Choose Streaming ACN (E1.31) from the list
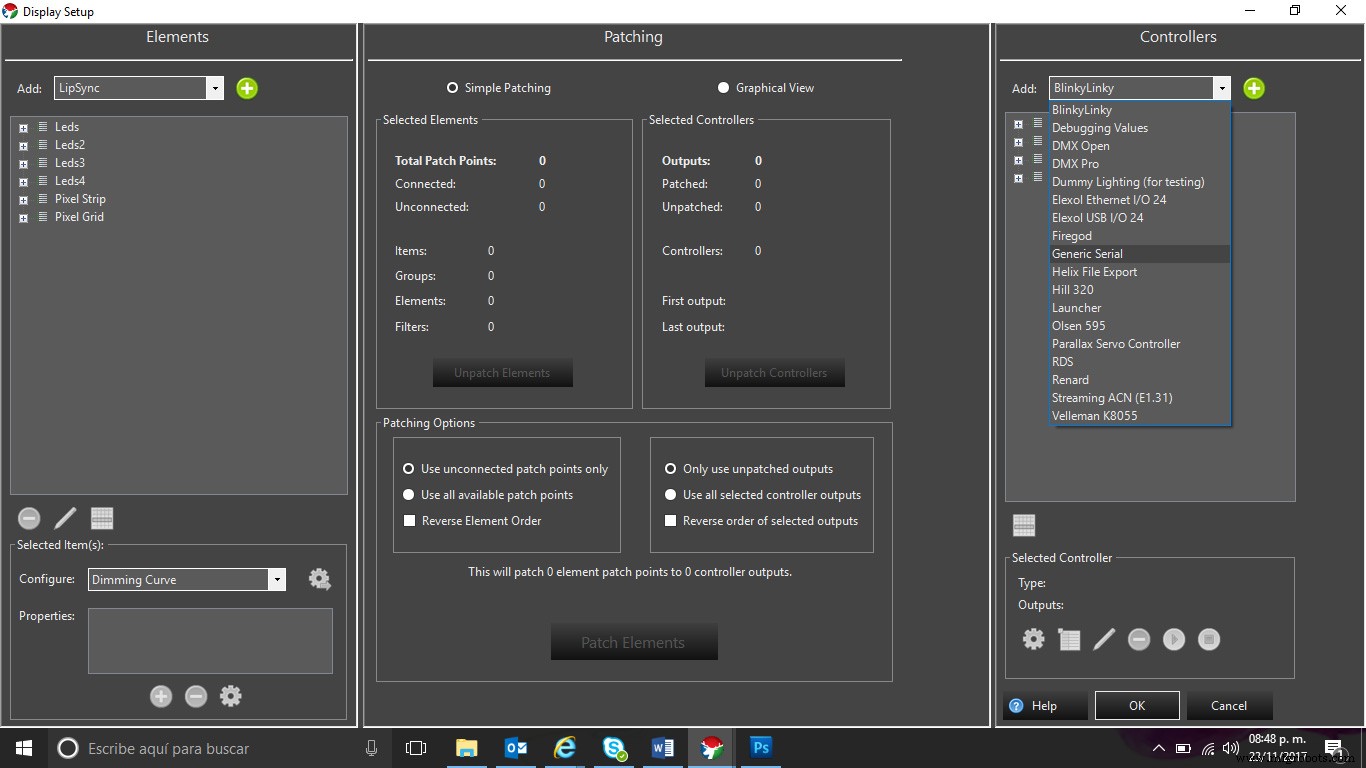 tap(1112, 397)
